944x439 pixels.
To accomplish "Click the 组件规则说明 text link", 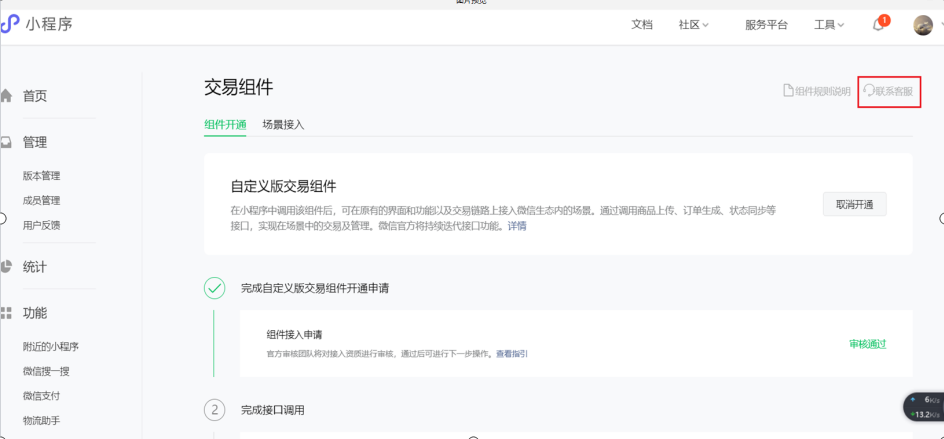I will pos(823,92).
